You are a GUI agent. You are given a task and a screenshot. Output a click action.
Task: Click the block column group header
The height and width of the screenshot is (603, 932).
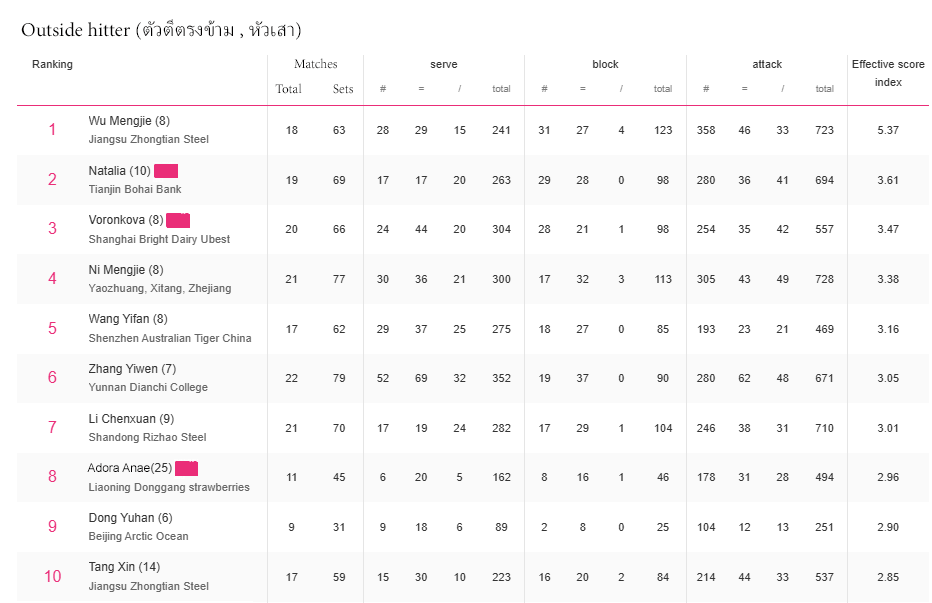605,65
